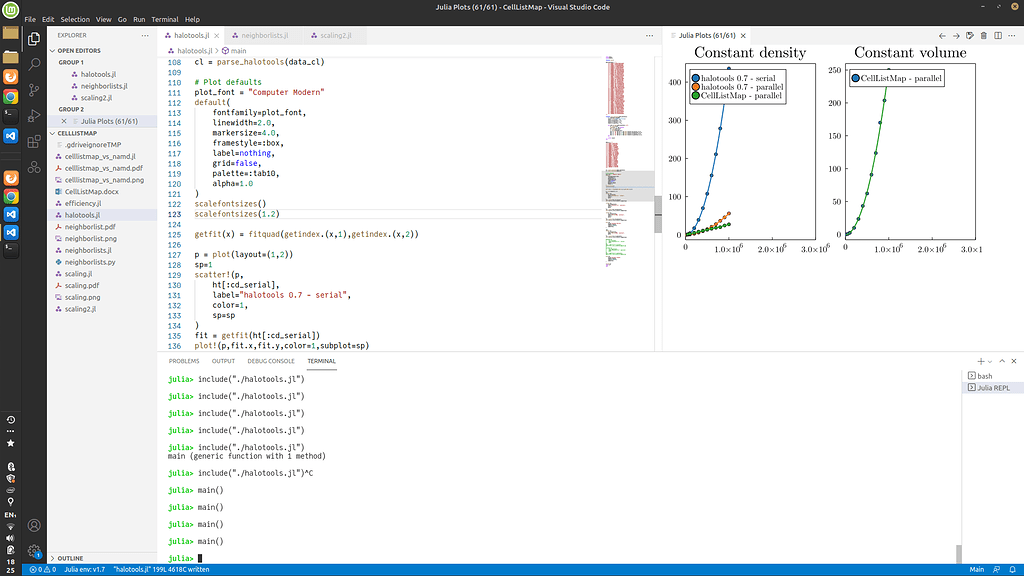Click Julia env: v1.7 in the status bar
This screenshot has width=1024, height=576.
coord(85,569)
